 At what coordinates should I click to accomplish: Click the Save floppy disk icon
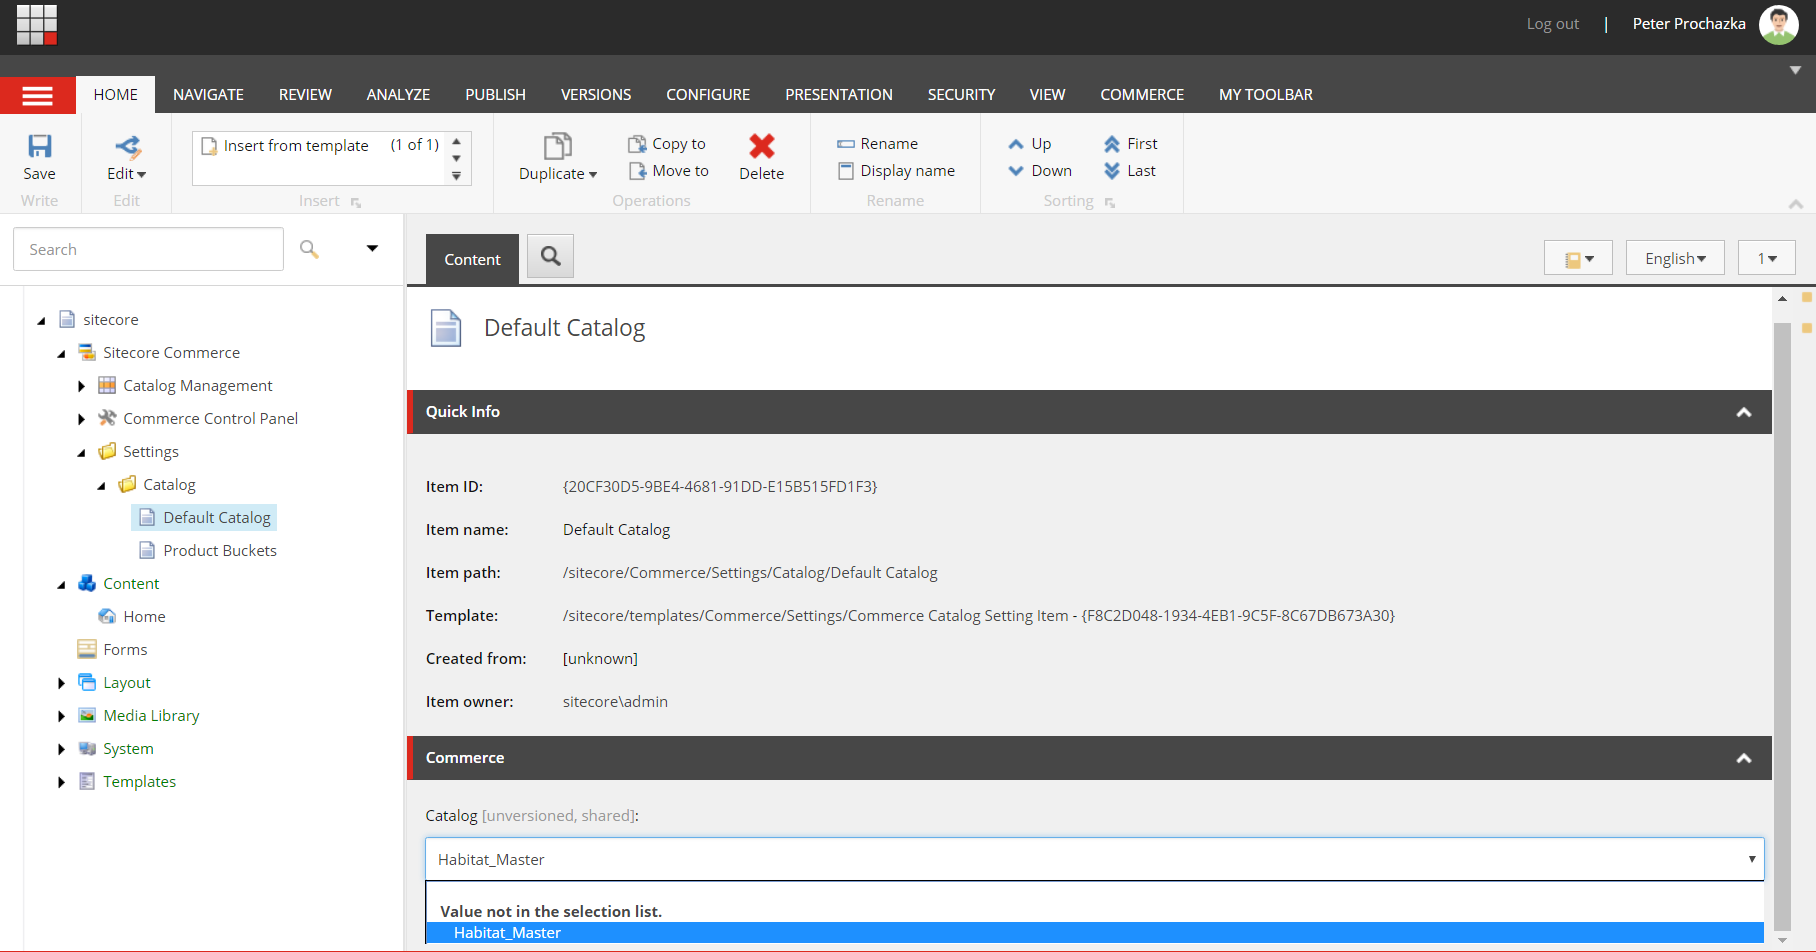(39, 146)
